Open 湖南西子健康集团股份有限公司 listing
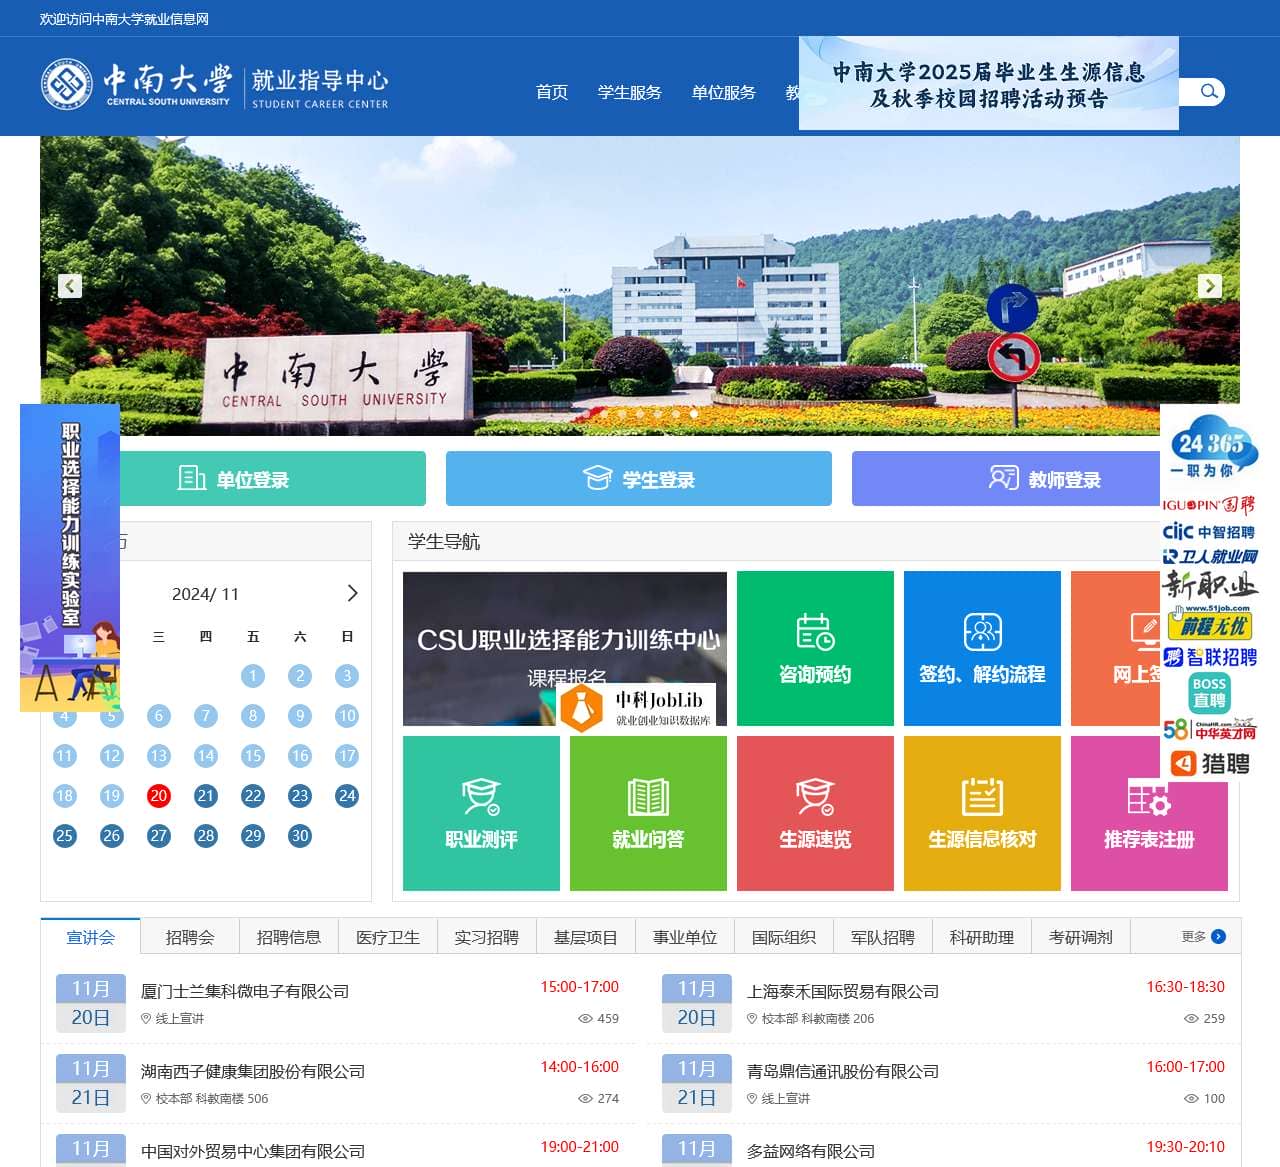The height and width of the screenshot is (1167, 1280). tap(252, 1071)
